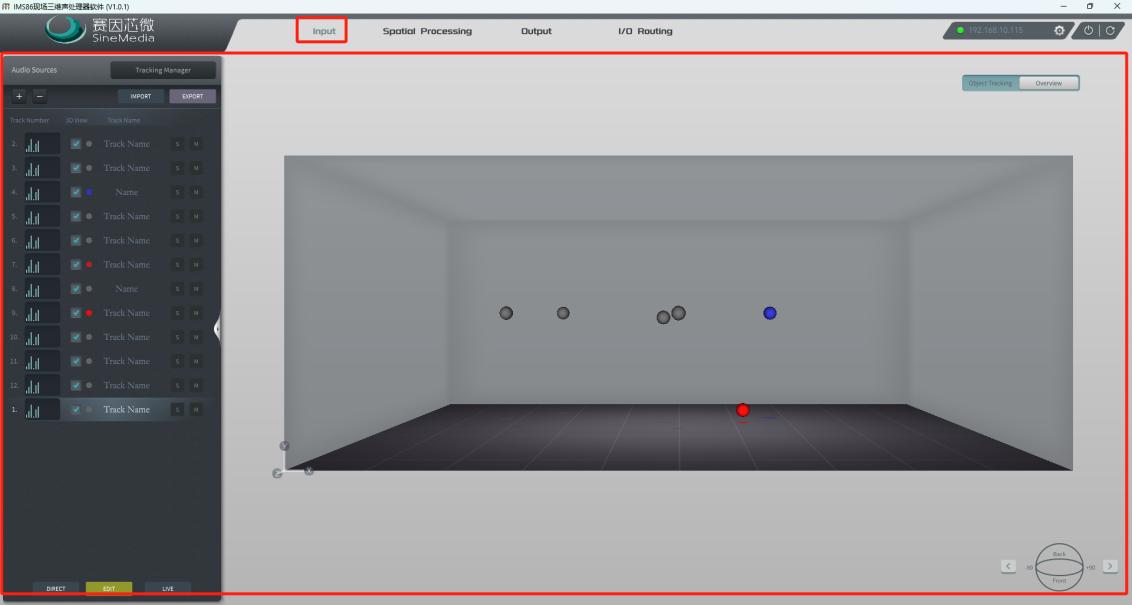The width and height of the screenshot is (1132, 605).
Task: Click the red color dot of track 7
Action: click(x=89, y=265)
